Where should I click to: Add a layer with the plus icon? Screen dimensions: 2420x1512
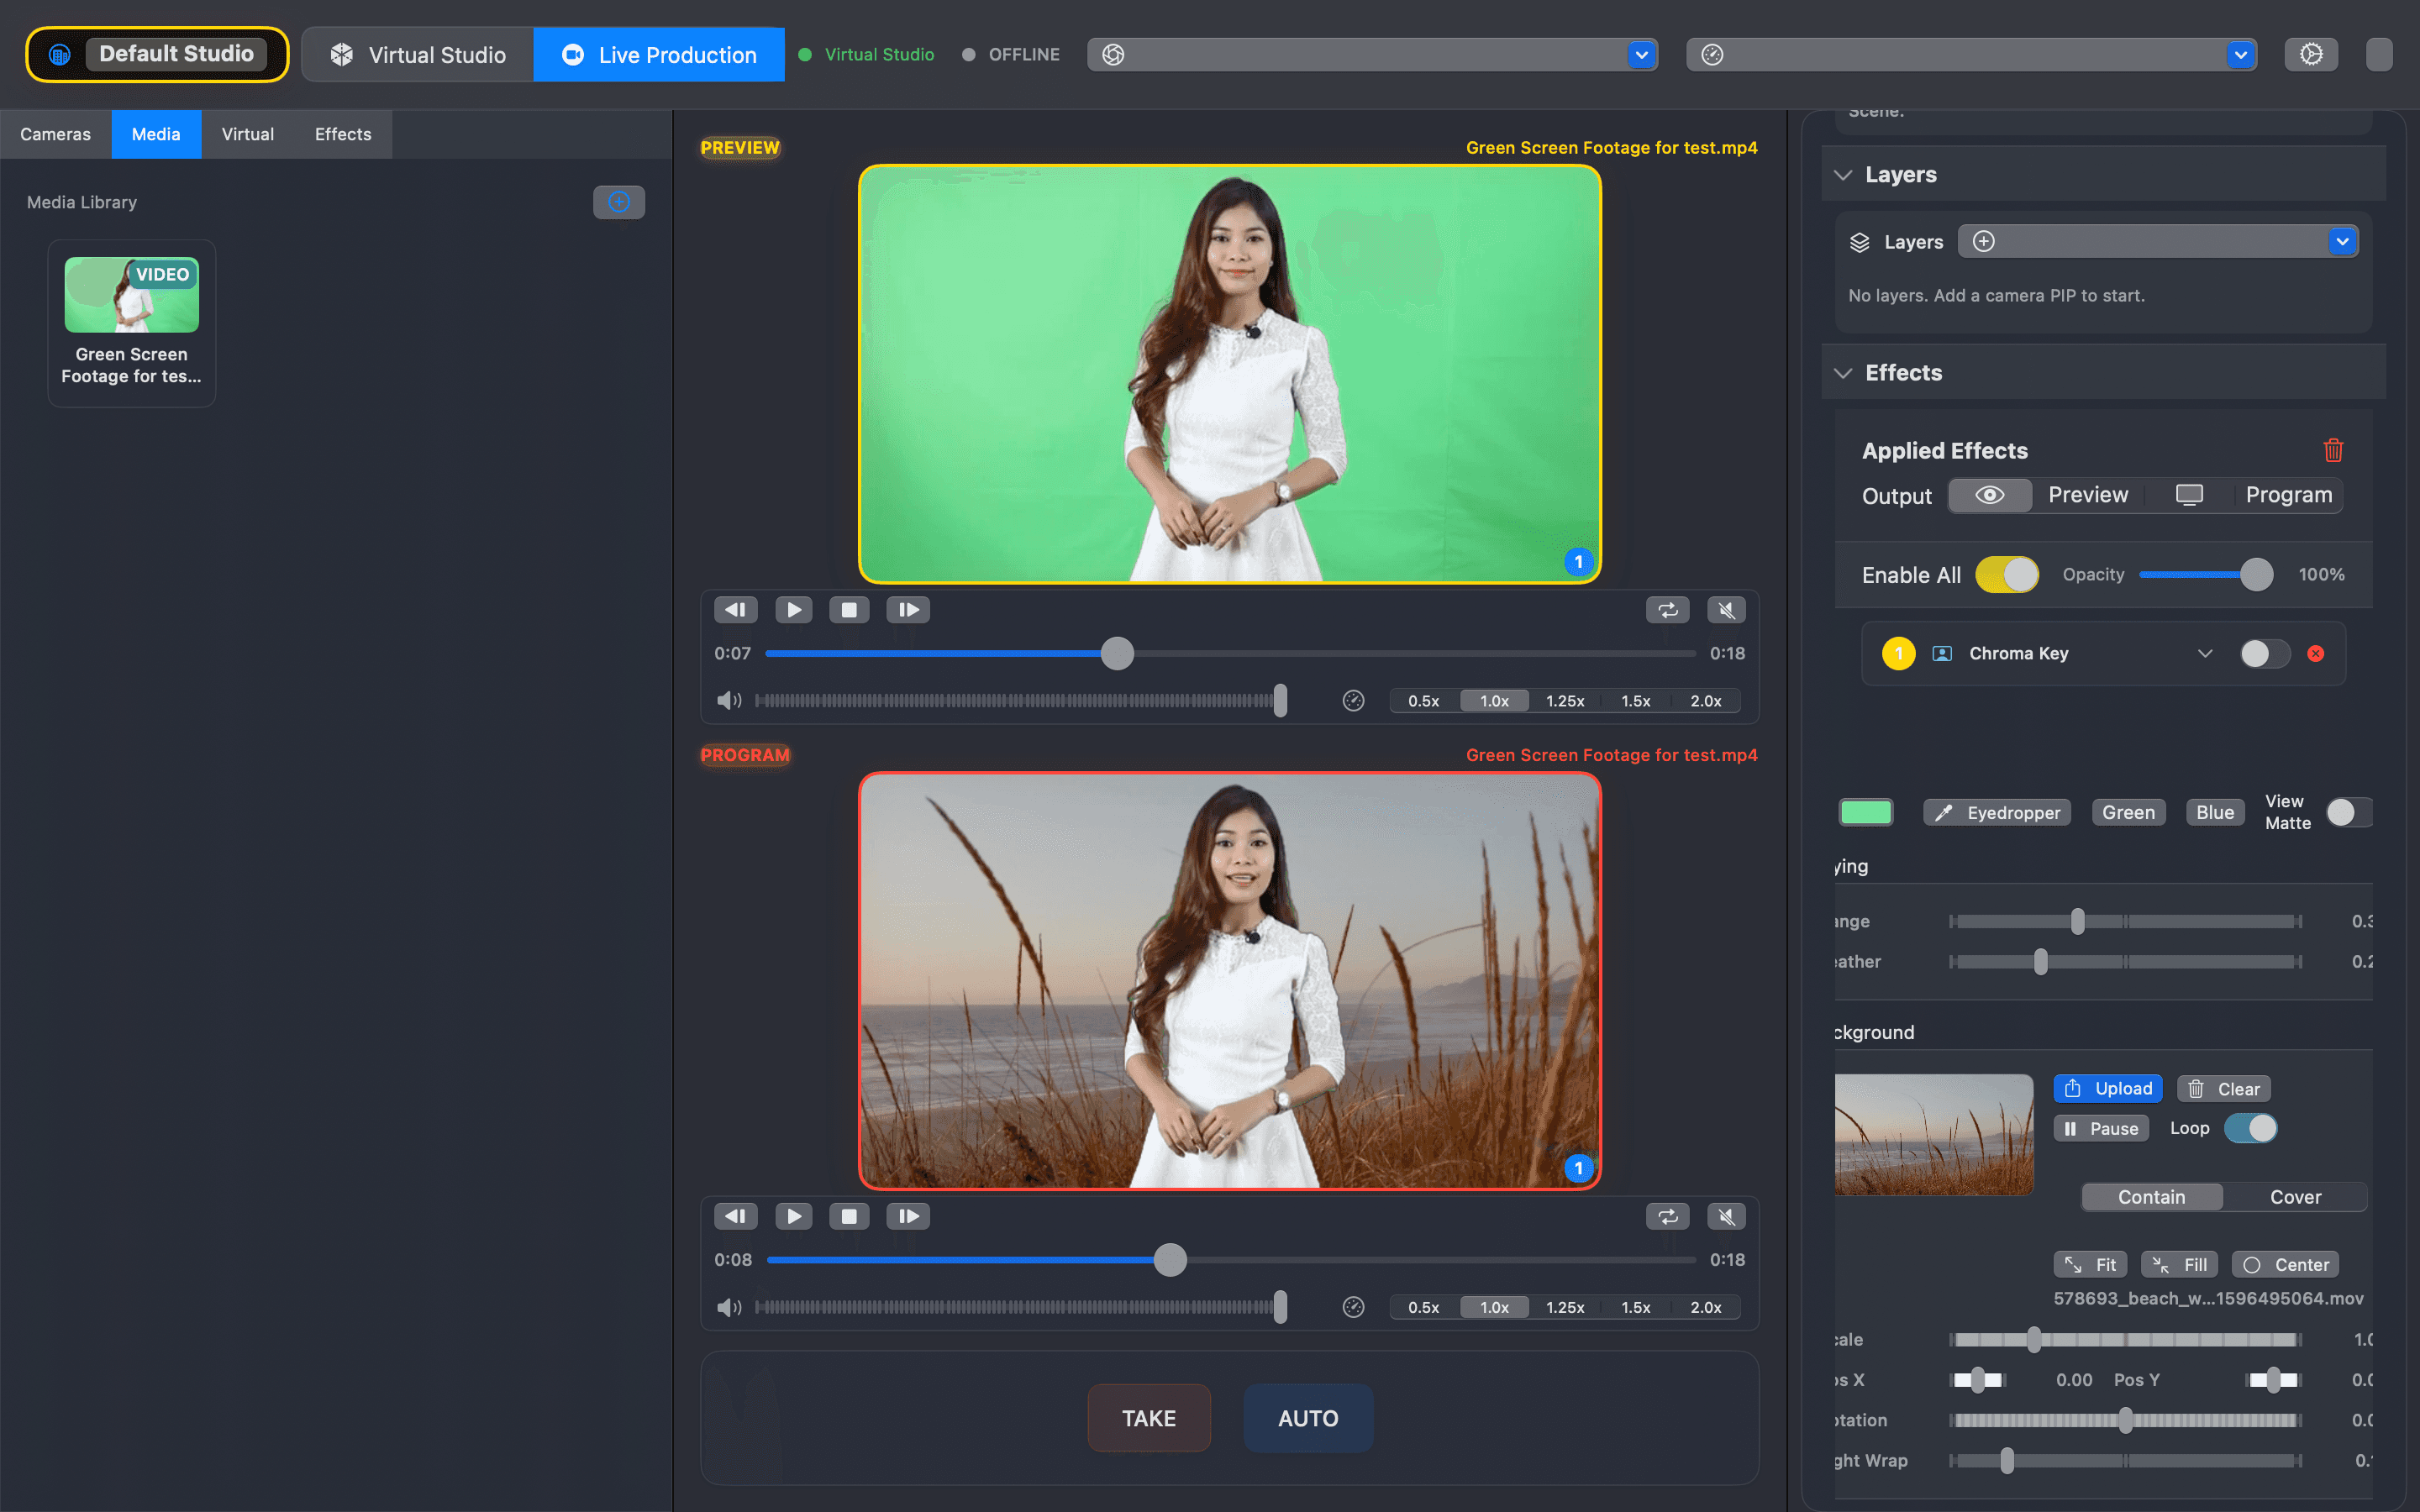point(1984,241)
